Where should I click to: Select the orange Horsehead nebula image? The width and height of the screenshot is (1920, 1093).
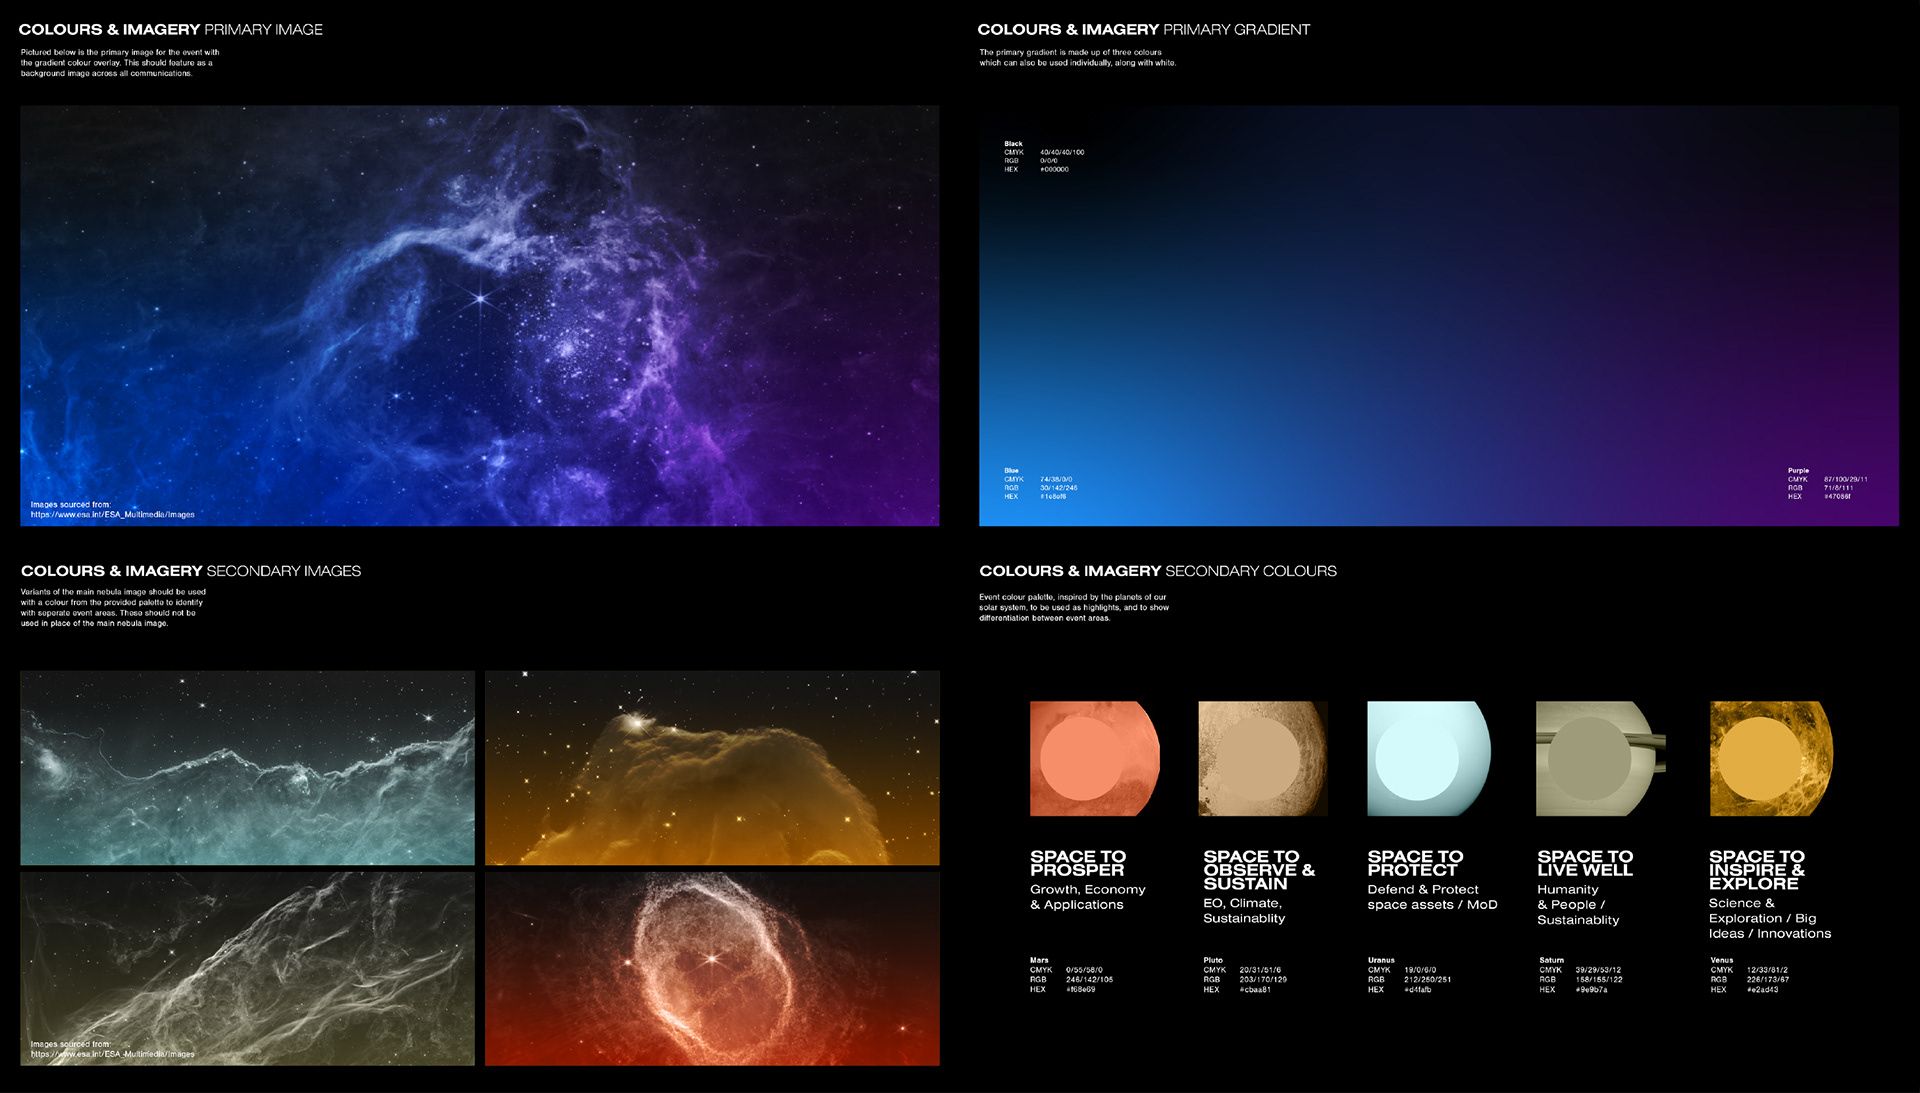(x=712, y=767)
